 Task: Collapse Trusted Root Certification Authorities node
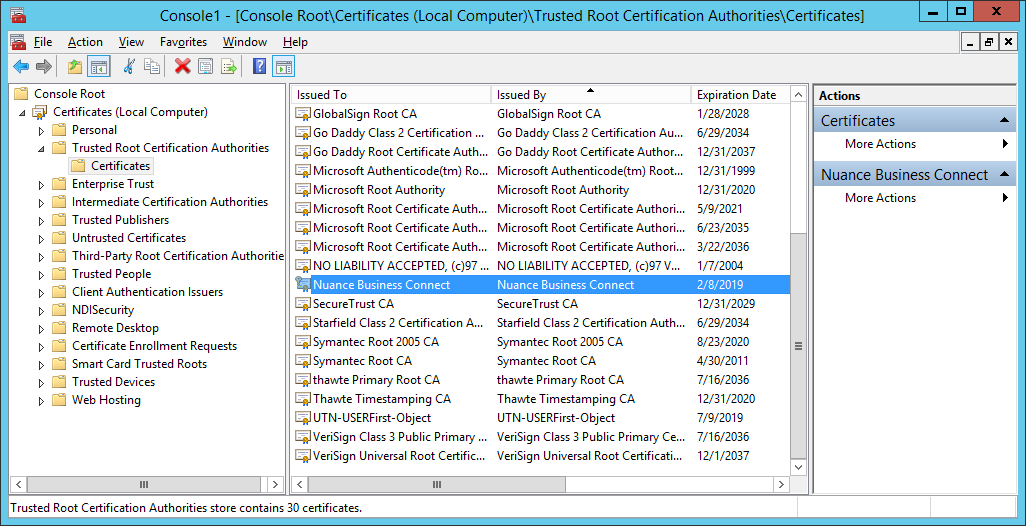pyautogui.click(x=41, y=148)
